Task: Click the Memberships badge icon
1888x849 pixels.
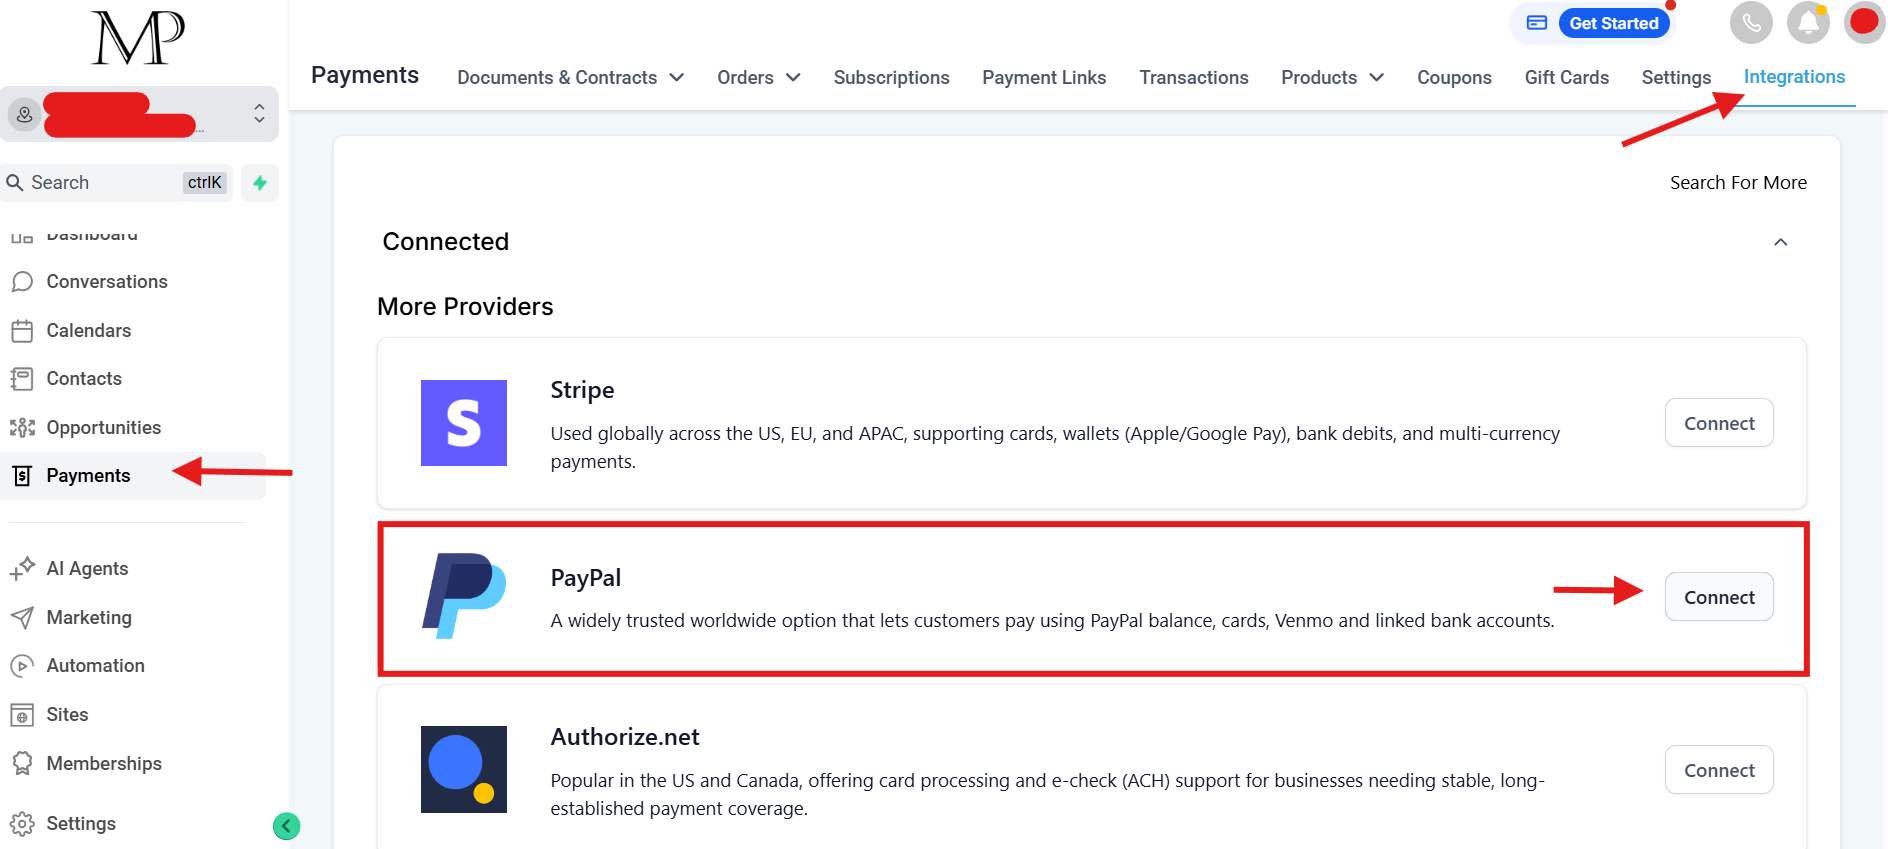Action: (x=22, y=764)
